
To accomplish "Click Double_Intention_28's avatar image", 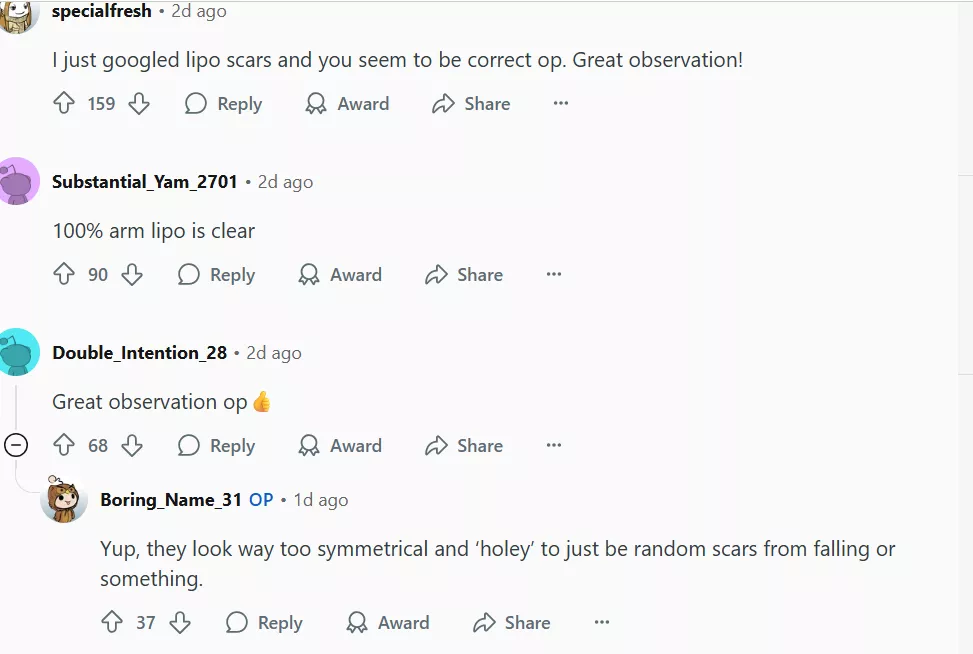I will click(20, 352).
